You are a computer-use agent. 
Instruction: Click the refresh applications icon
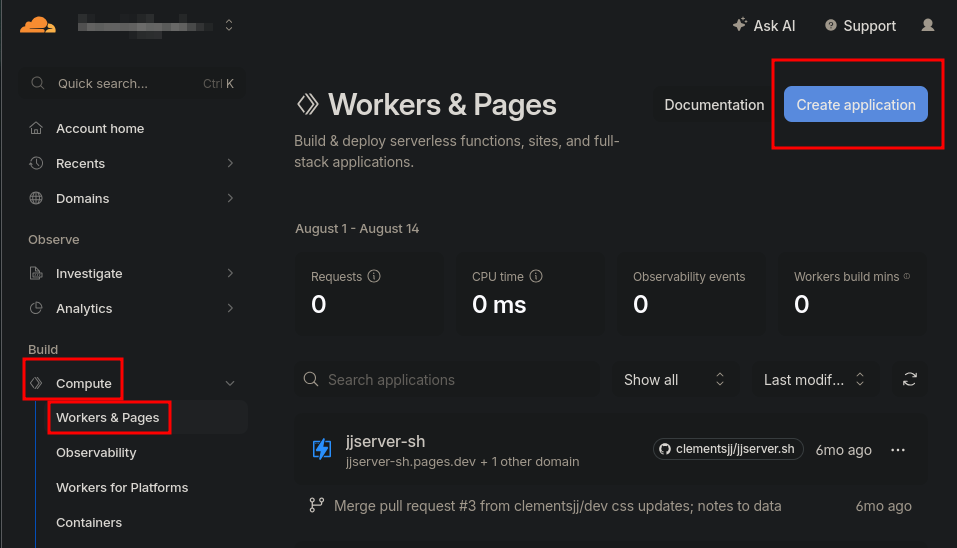pyautogui.click(x=909, y=379)
